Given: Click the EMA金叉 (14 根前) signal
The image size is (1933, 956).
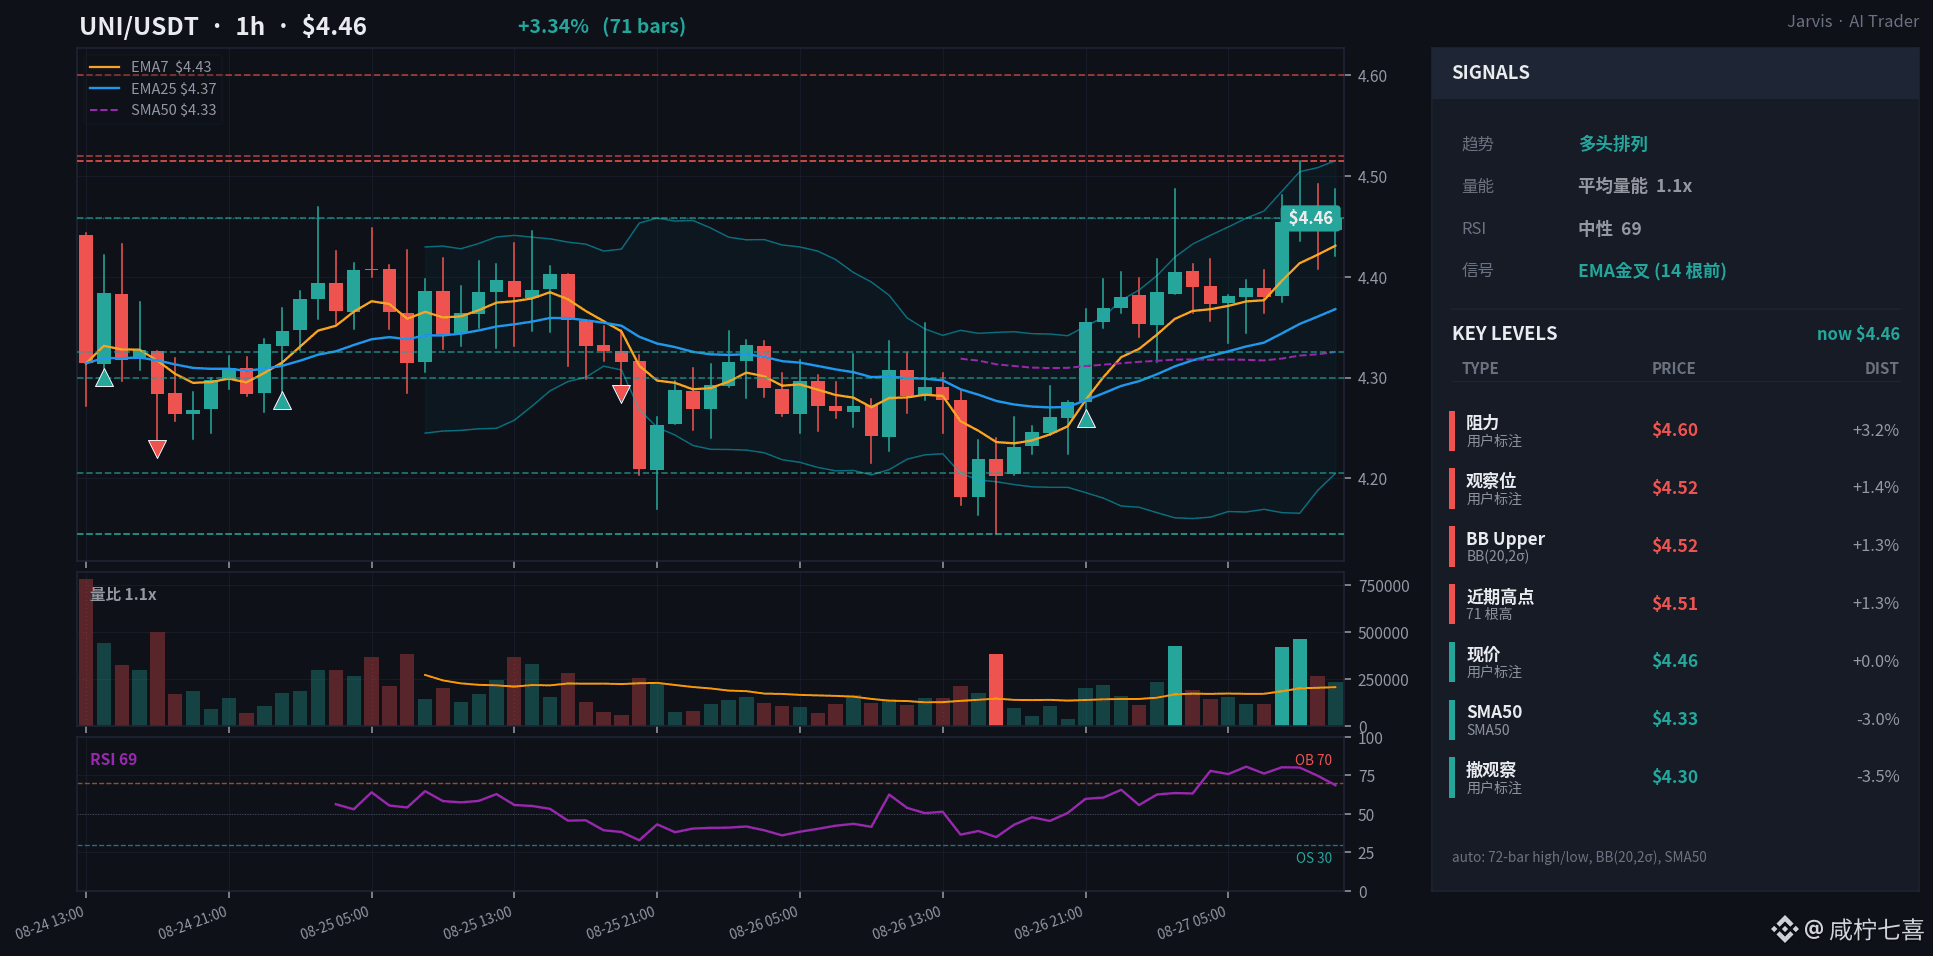Looking at the screenshot, I should (1652, 271).
